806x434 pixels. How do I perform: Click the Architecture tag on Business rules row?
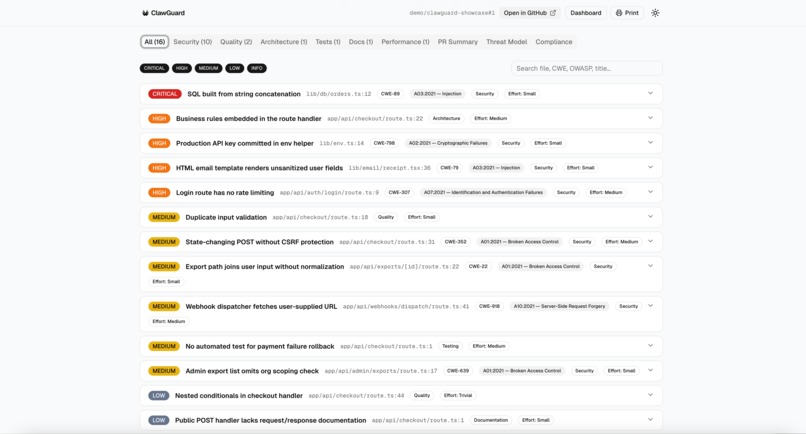(x=446, y=118)
